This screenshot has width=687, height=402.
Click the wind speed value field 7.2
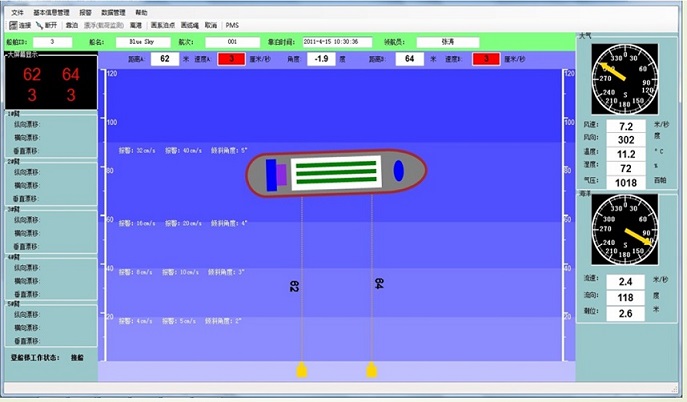click(626, 127)
